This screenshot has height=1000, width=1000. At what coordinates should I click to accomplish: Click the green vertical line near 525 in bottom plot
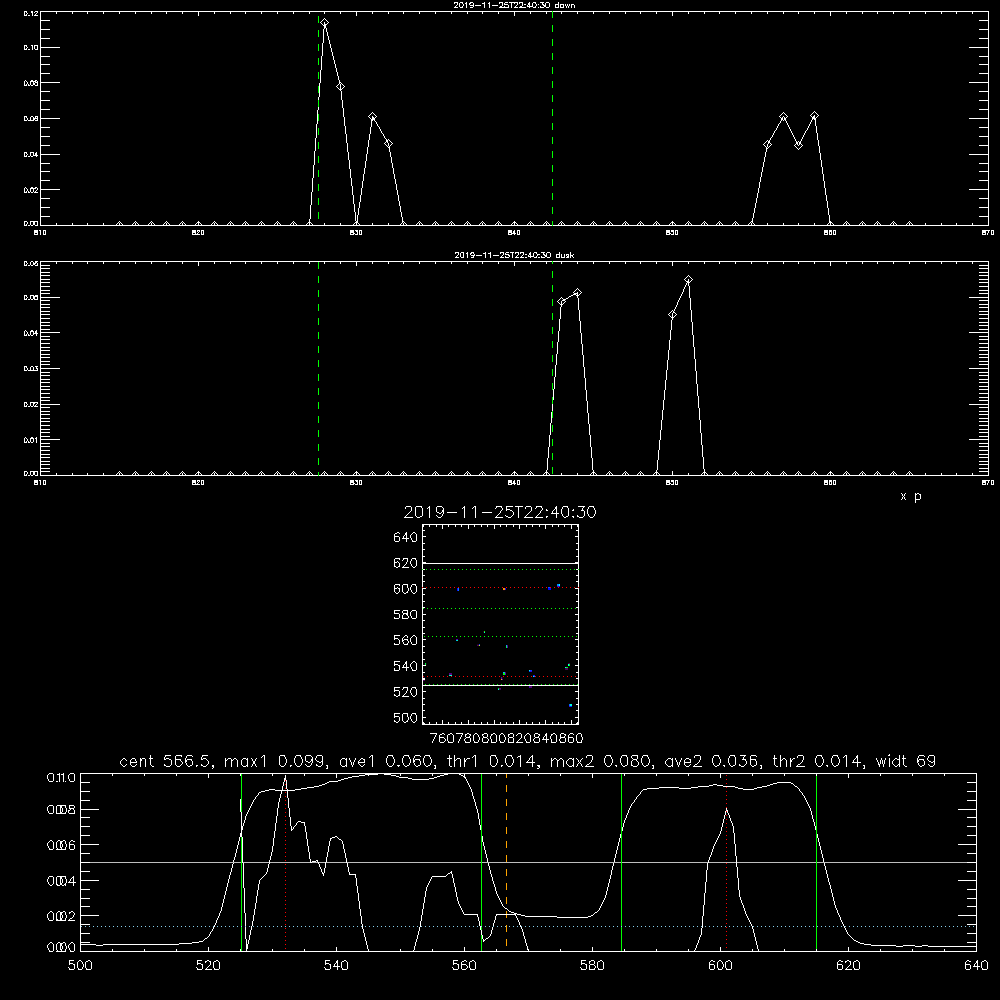(x=241, y=861)
